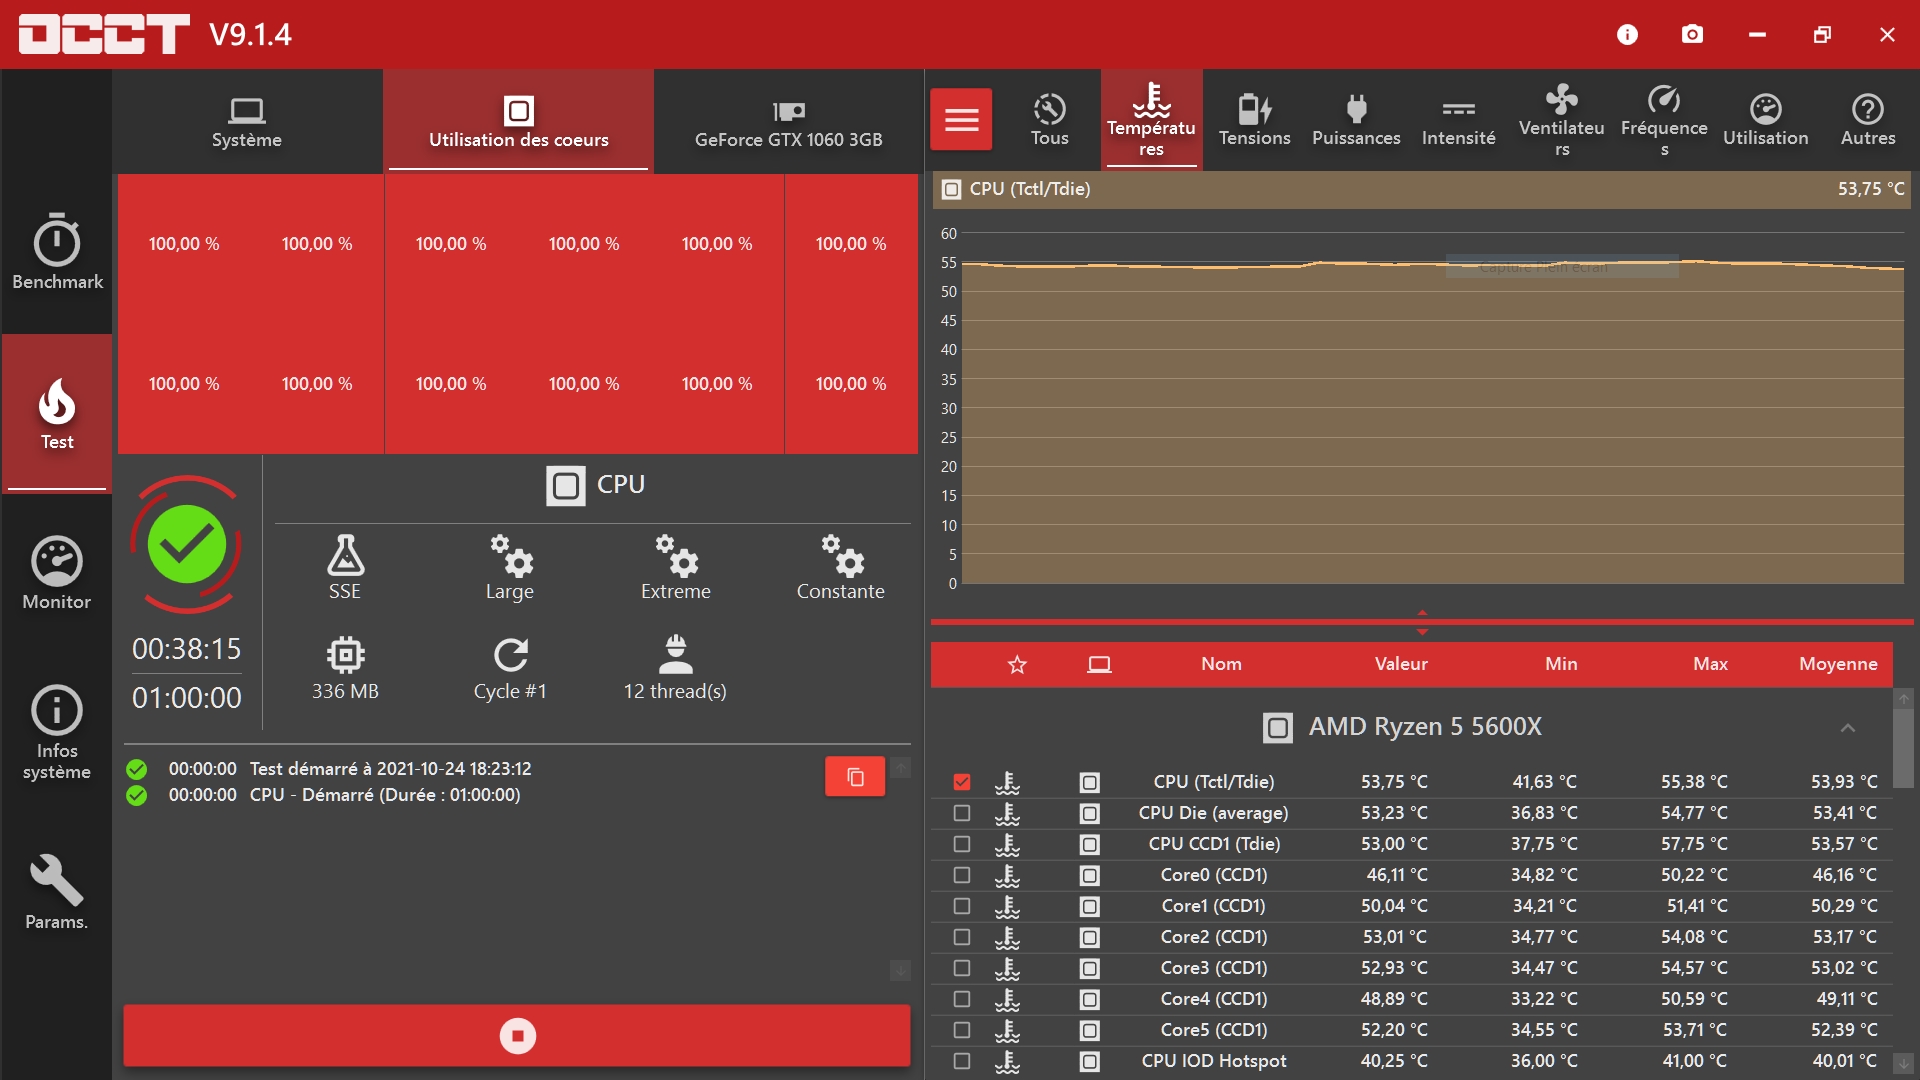Click the Large data set option
1920x1080 pixels.
pos(510,567)
